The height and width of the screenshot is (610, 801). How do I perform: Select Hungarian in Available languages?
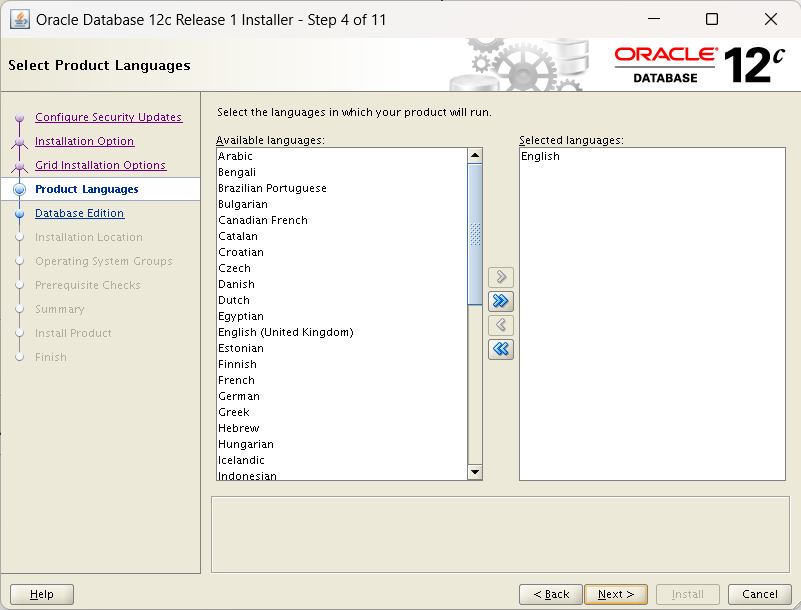tap(342, 444)
